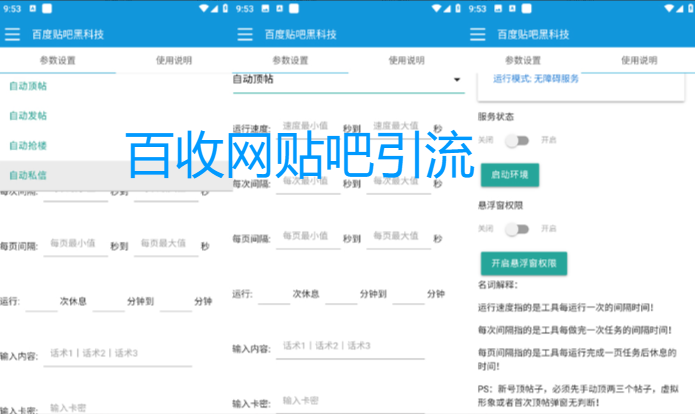Click the field before 次休息 in the first screenshot
Image resolution: width=695 pixels, height=414 pixels.
(x=41, y=302)
